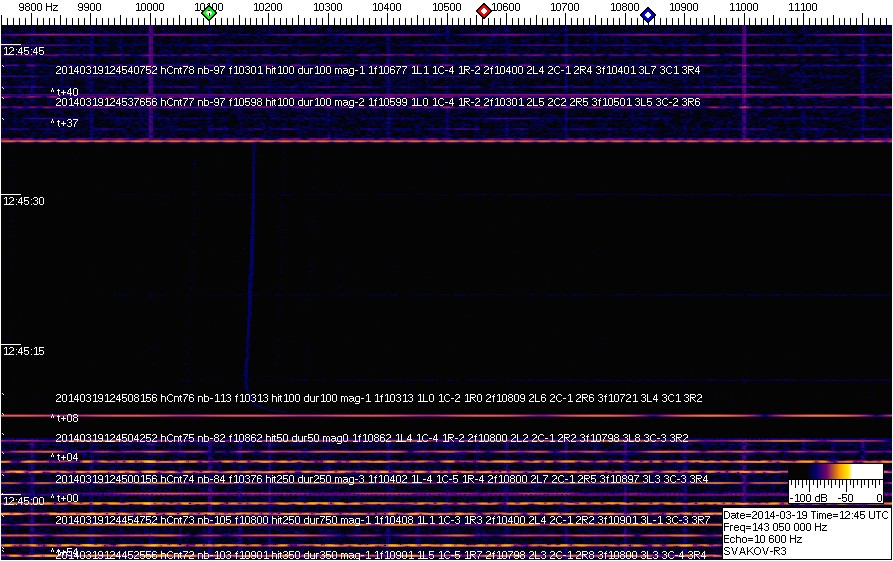Click the green diamond frequency marker
Image resolution: width=893 pixels, height=561 pixels.
208,13
